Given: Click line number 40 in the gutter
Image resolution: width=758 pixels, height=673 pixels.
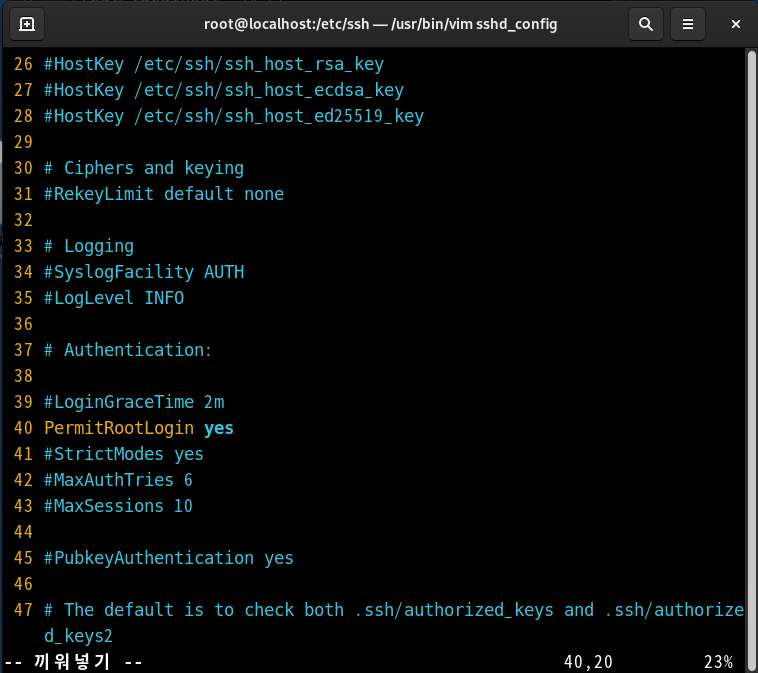Looking at the screenshot, I should coord(23,428).
